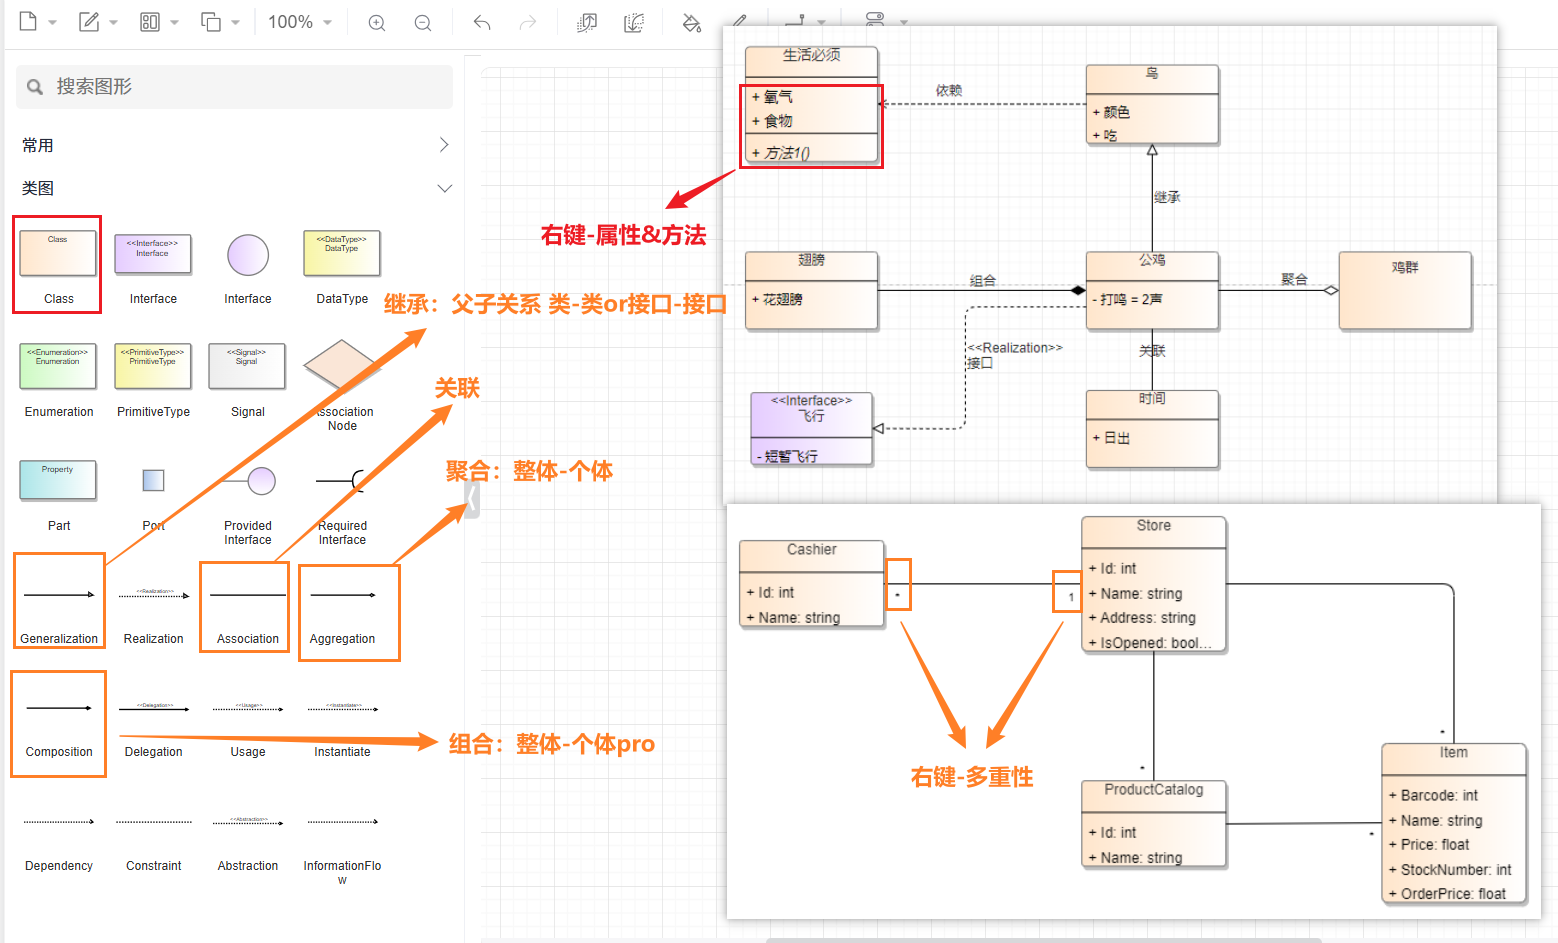Open the 100% zoom level dropdown
Viewport: 1558px width, 943px height.
pyautogui.click(x=299, y=22)
